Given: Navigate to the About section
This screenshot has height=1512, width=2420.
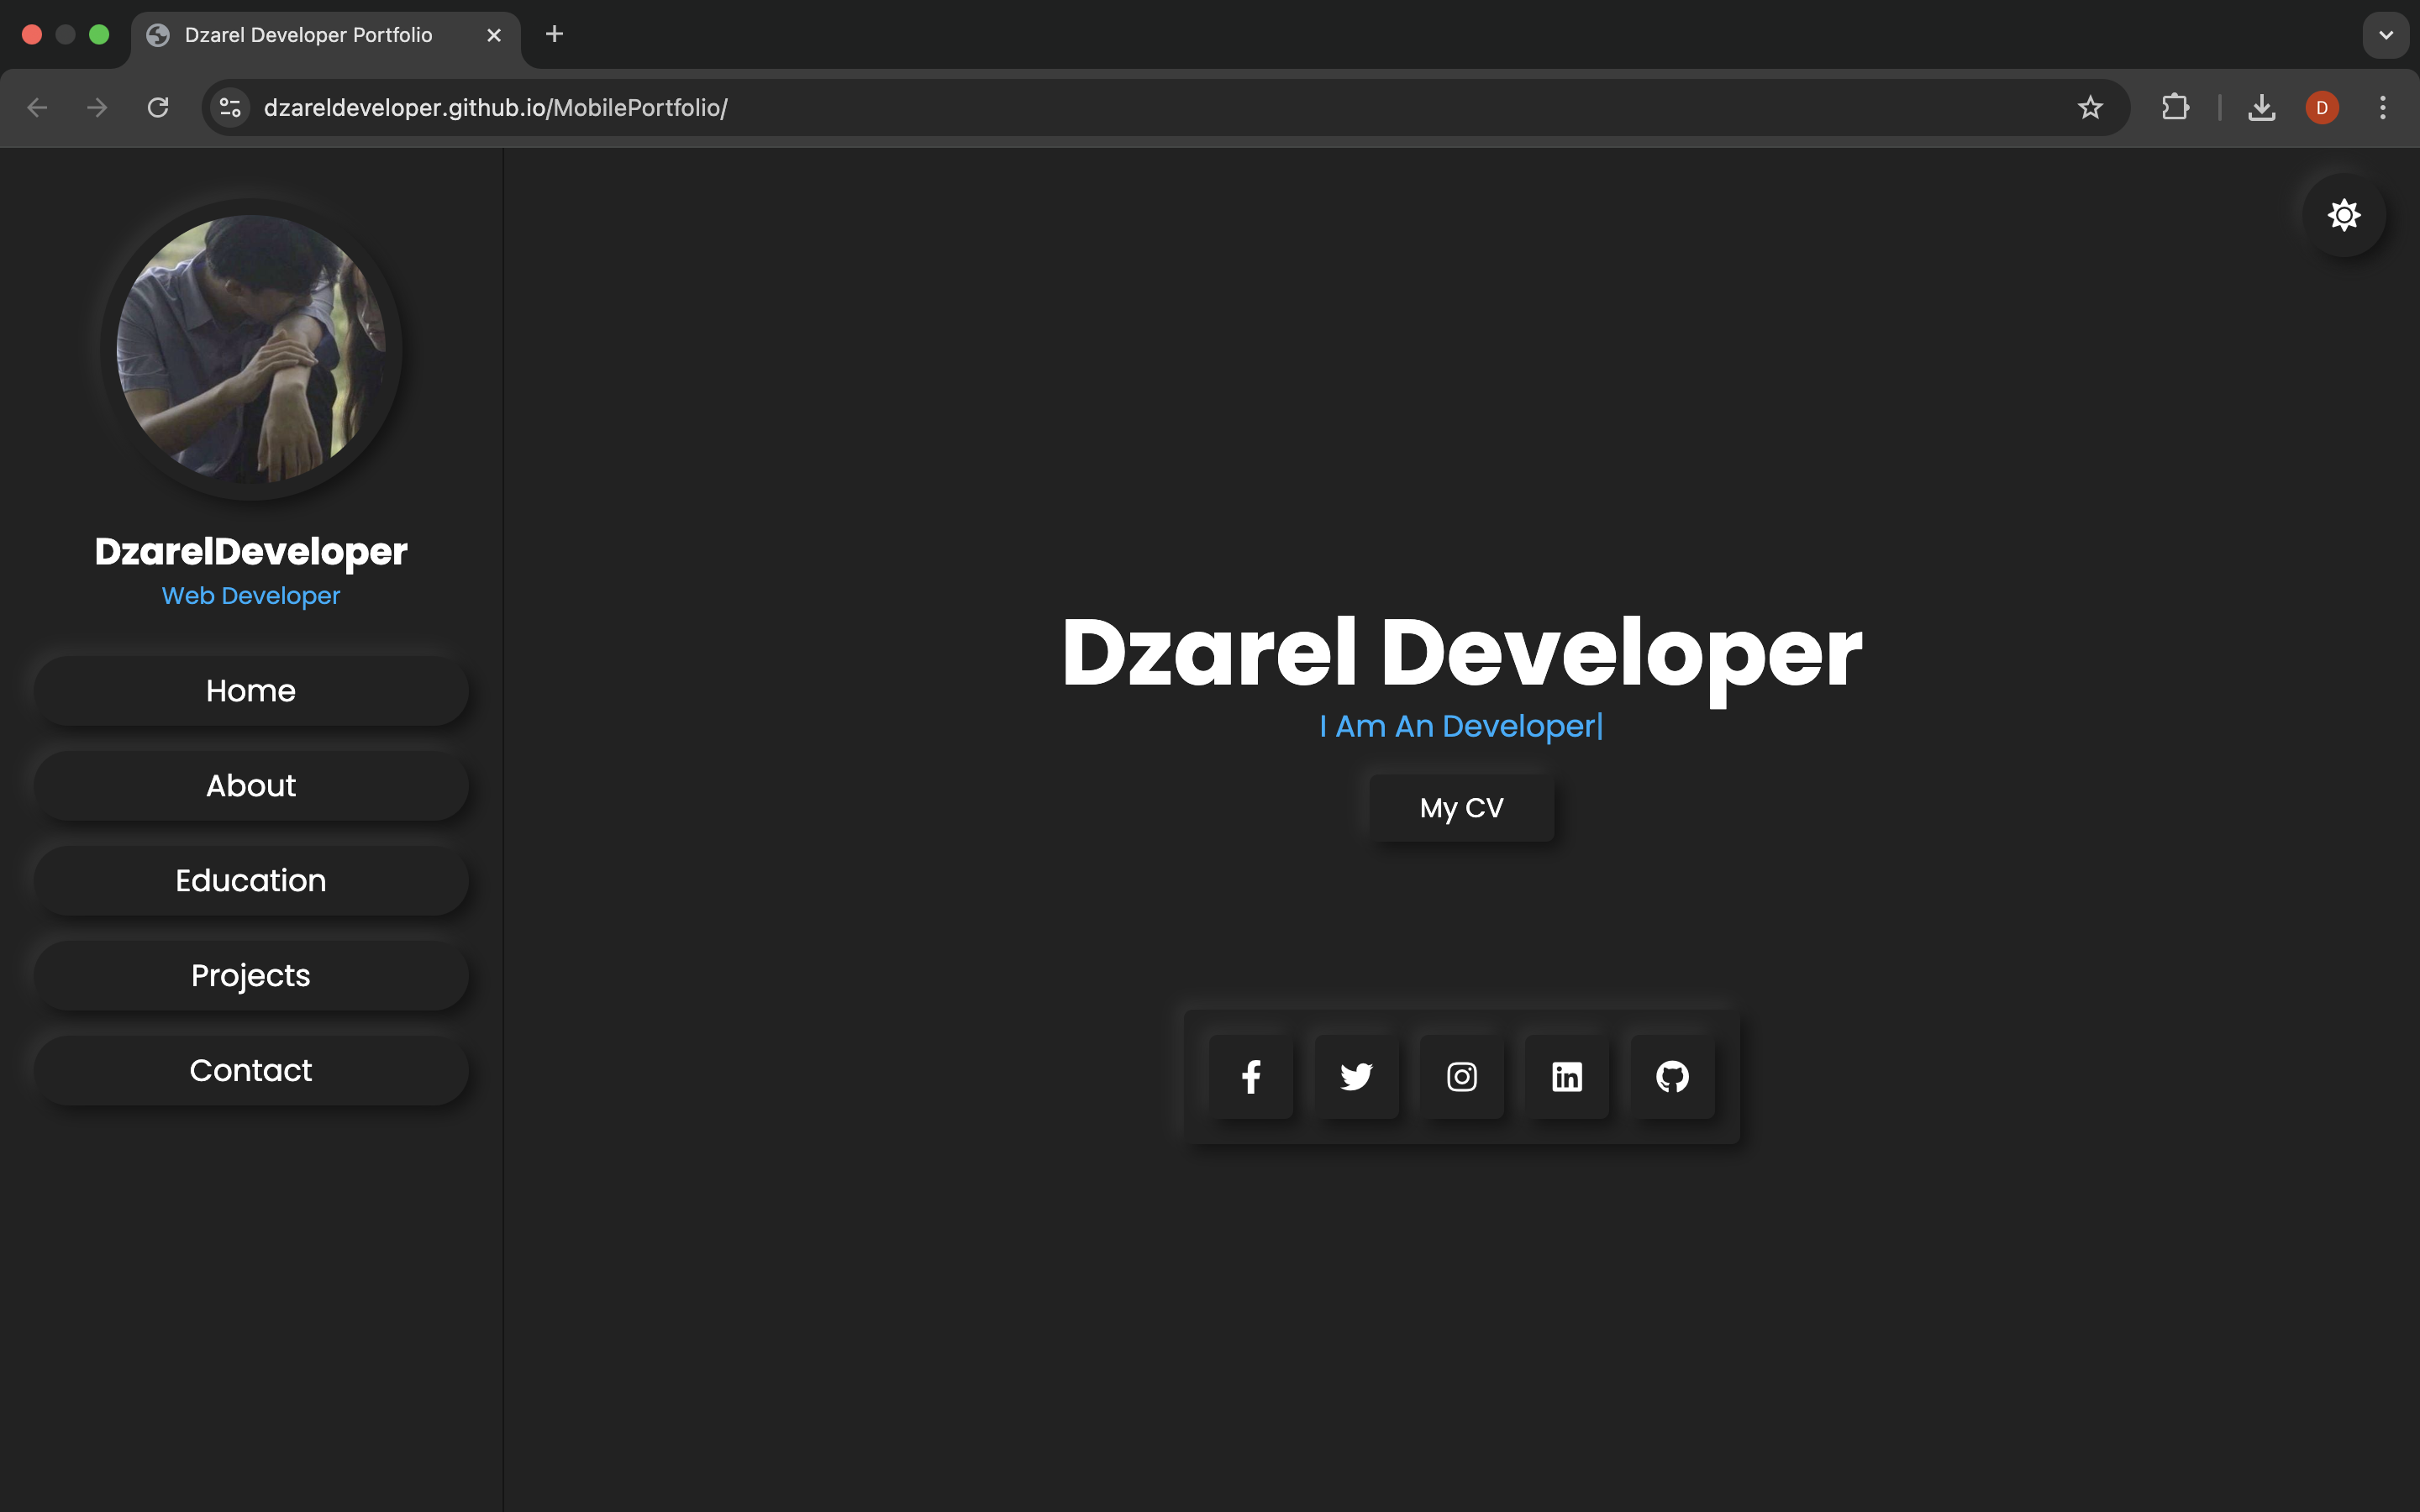Looking at the screenshot, I should [x=251, y=786].
